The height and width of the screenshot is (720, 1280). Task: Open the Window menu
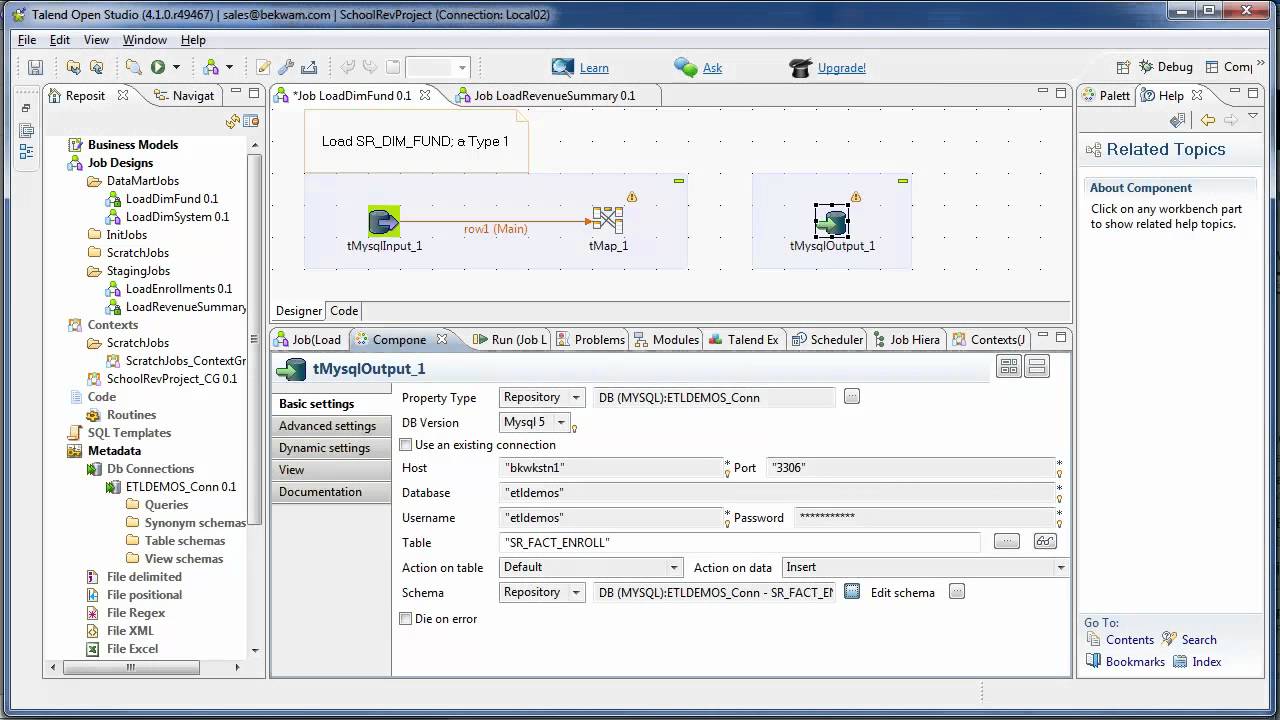pos(145,40)
